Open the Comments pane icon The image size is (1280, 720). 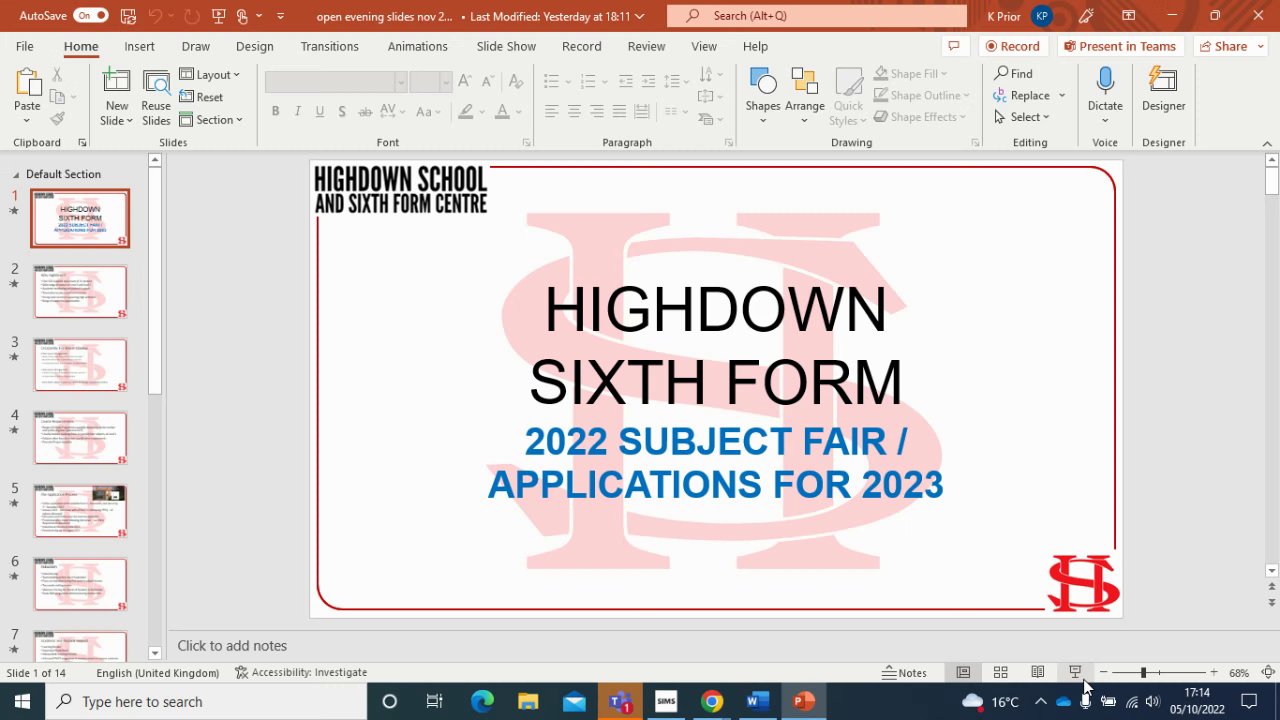[x=953, y=46]
